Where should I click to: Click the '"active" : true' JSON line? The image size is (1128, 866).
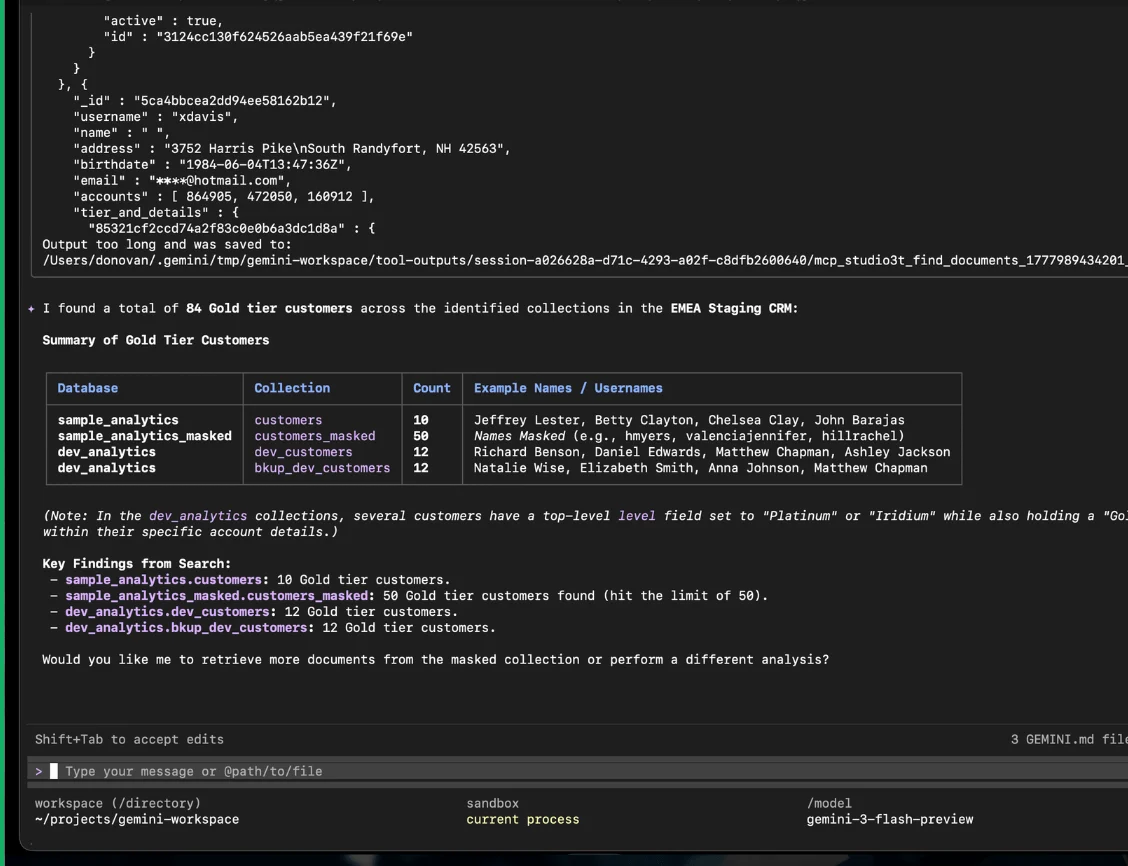tap(163, 21)
